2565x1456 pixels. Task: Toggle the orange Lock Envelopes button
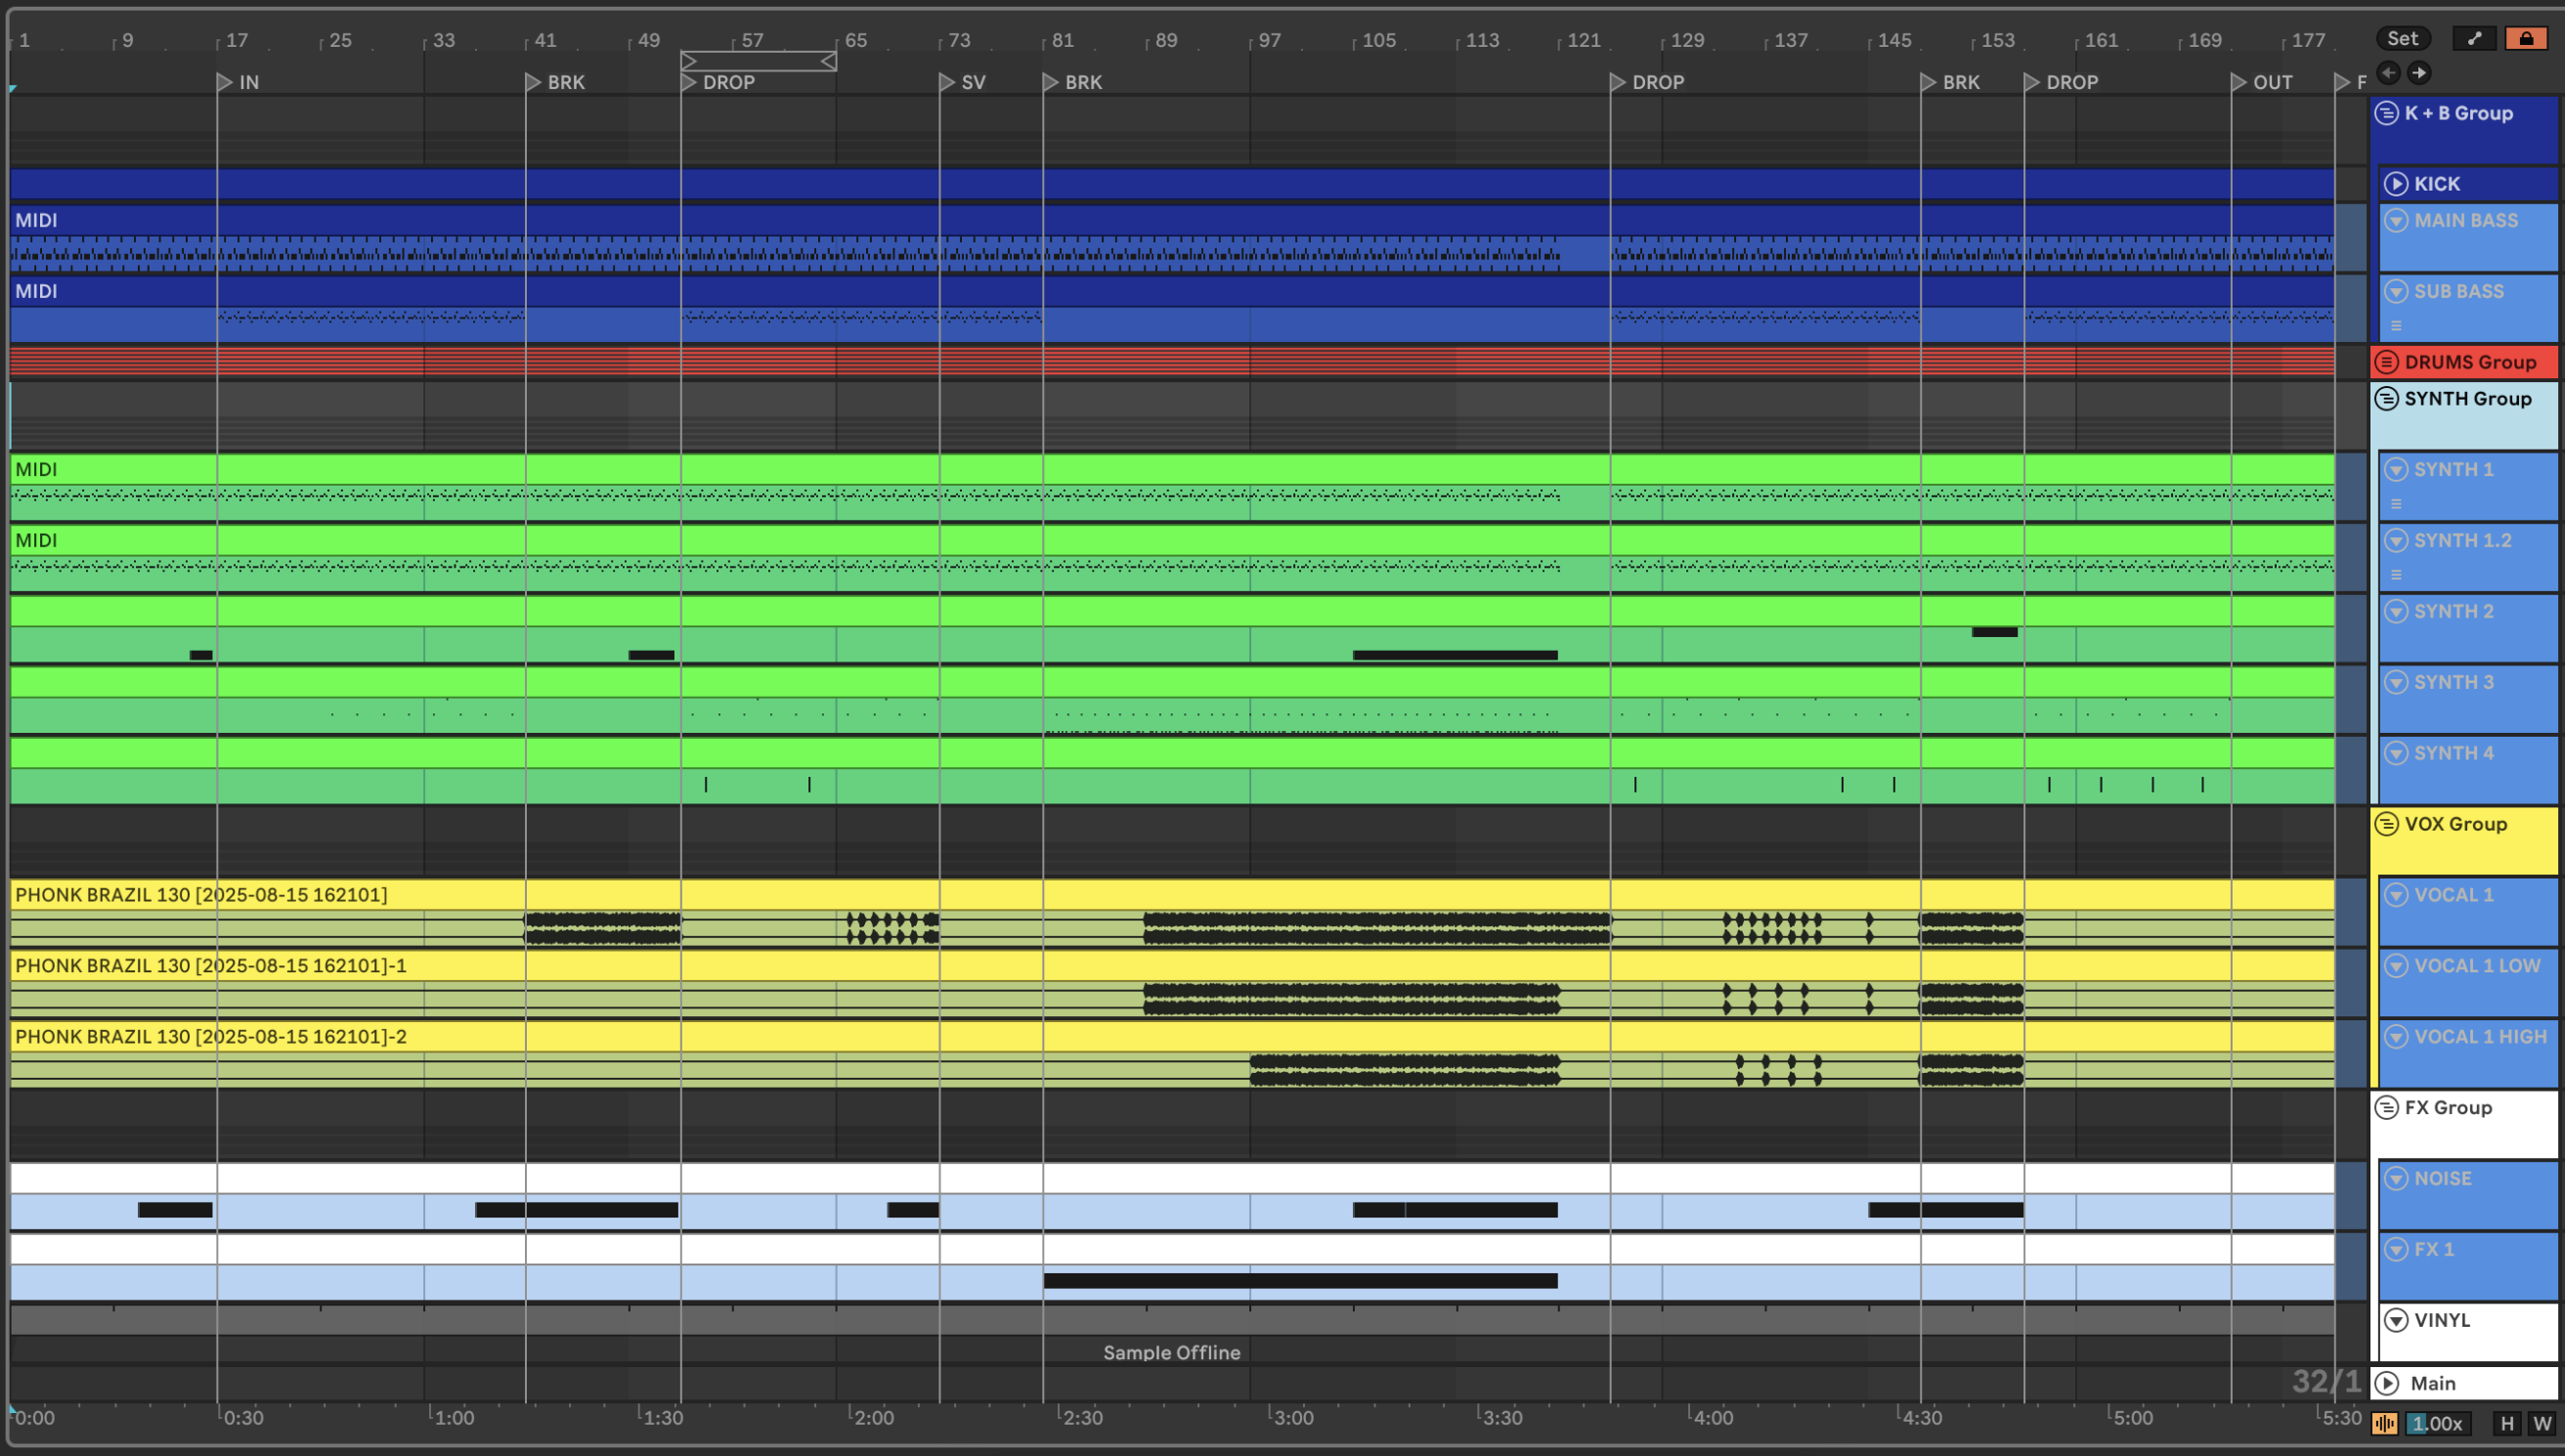click(2525, 38)
